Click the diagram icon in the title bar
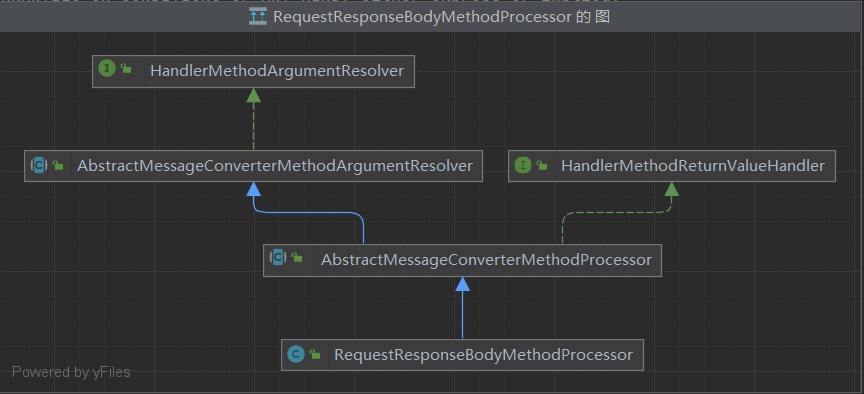The image size is (864, 394). click(x=257, y=17)
